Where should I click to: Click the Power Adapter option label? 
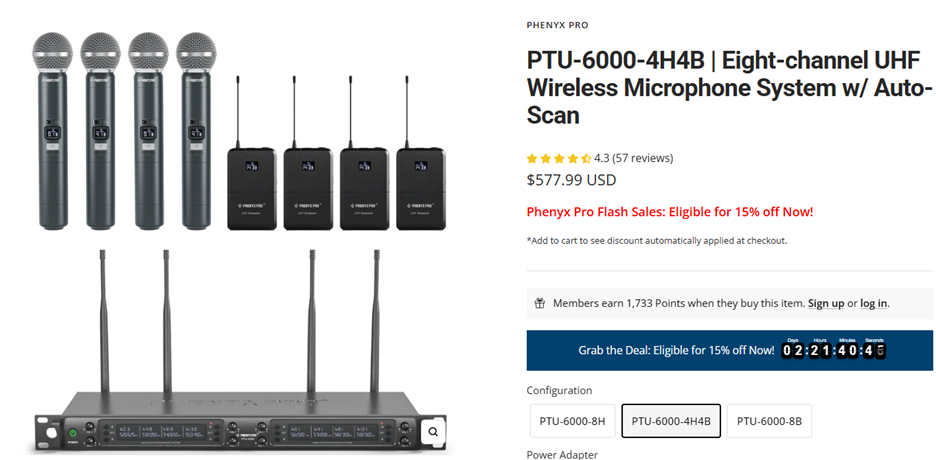click(x=562, y=454)
